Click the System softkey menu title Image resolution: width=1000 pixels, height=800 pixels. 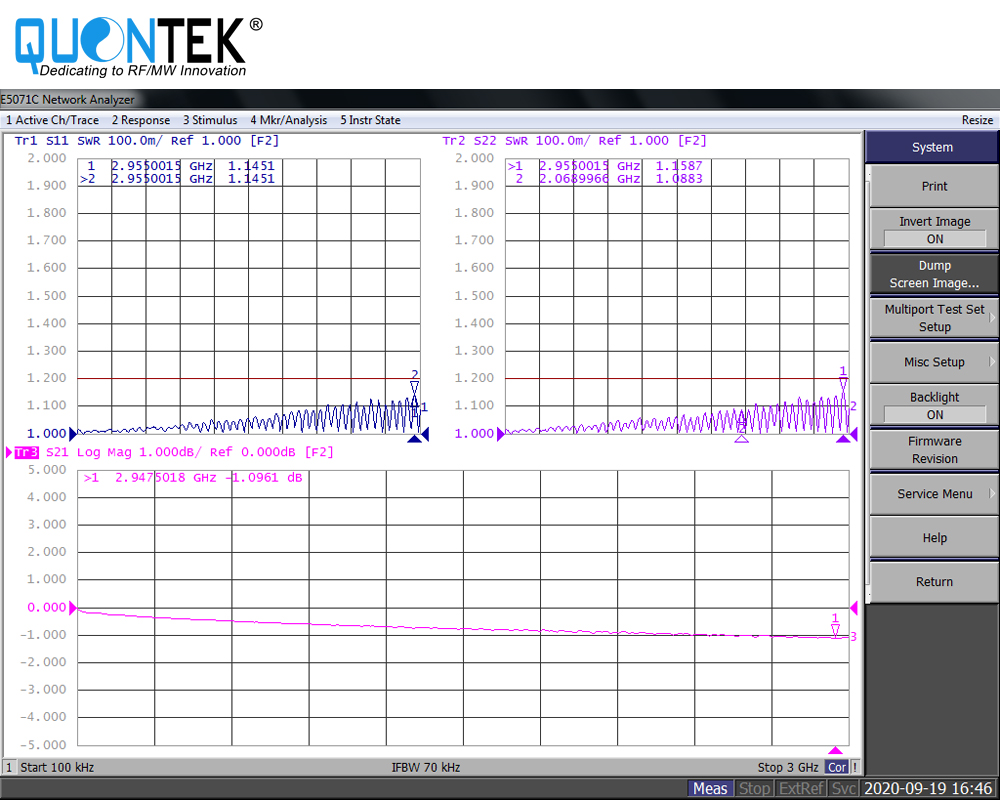tap(932, 147)
